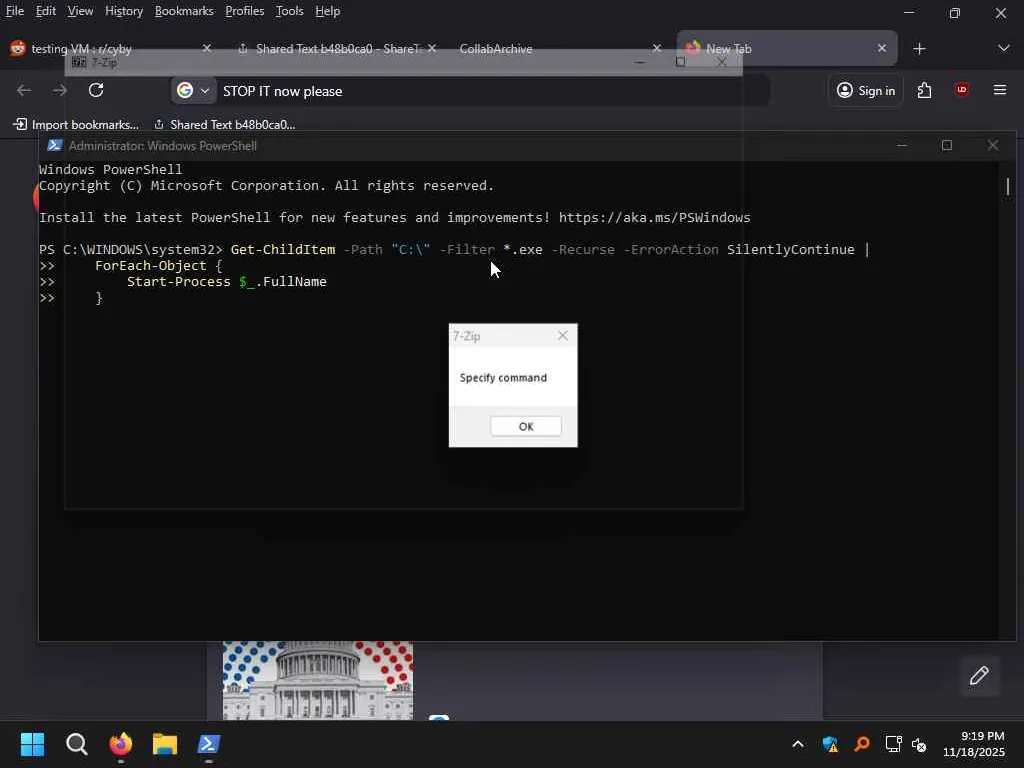
Task: Open the Google search engine dropdown
Action: click(193, 91)
